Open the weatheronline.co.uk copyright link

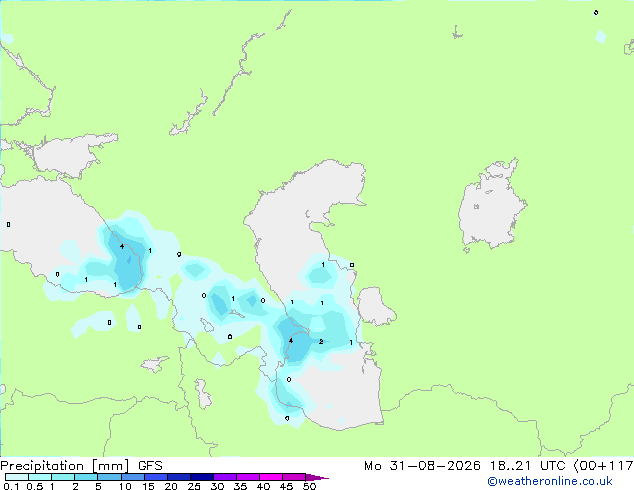pos(549,481)
